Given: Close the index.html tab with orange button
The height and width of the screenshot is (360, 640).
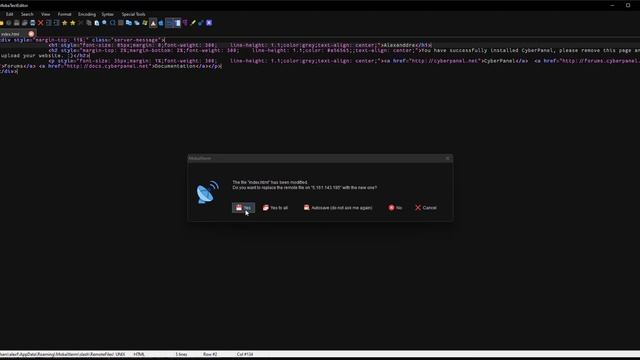Looking at the screenshot, I should (31, 34).
